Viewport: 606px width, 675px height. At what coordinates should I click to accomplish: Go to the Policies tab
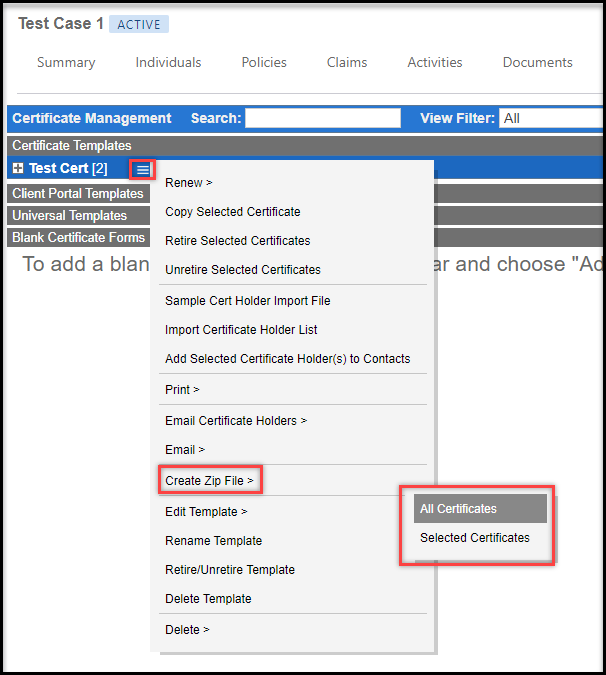[264, 62]
